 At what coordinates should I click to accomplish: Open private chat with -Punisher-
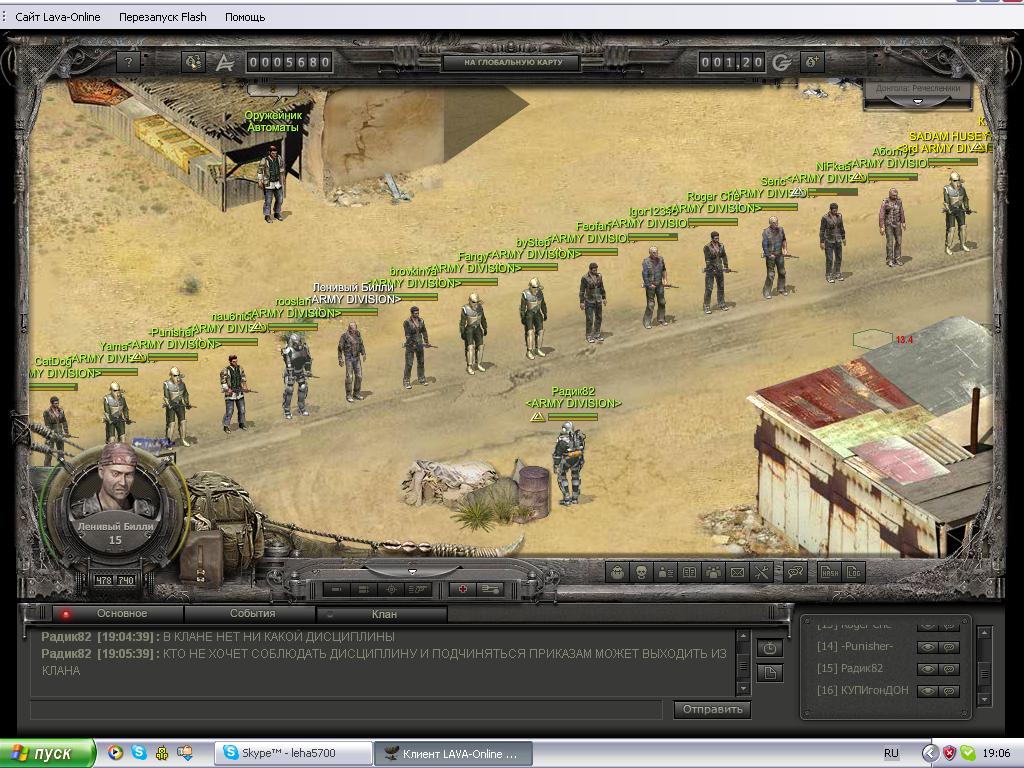pyautogui.click(x=950, y=647)
